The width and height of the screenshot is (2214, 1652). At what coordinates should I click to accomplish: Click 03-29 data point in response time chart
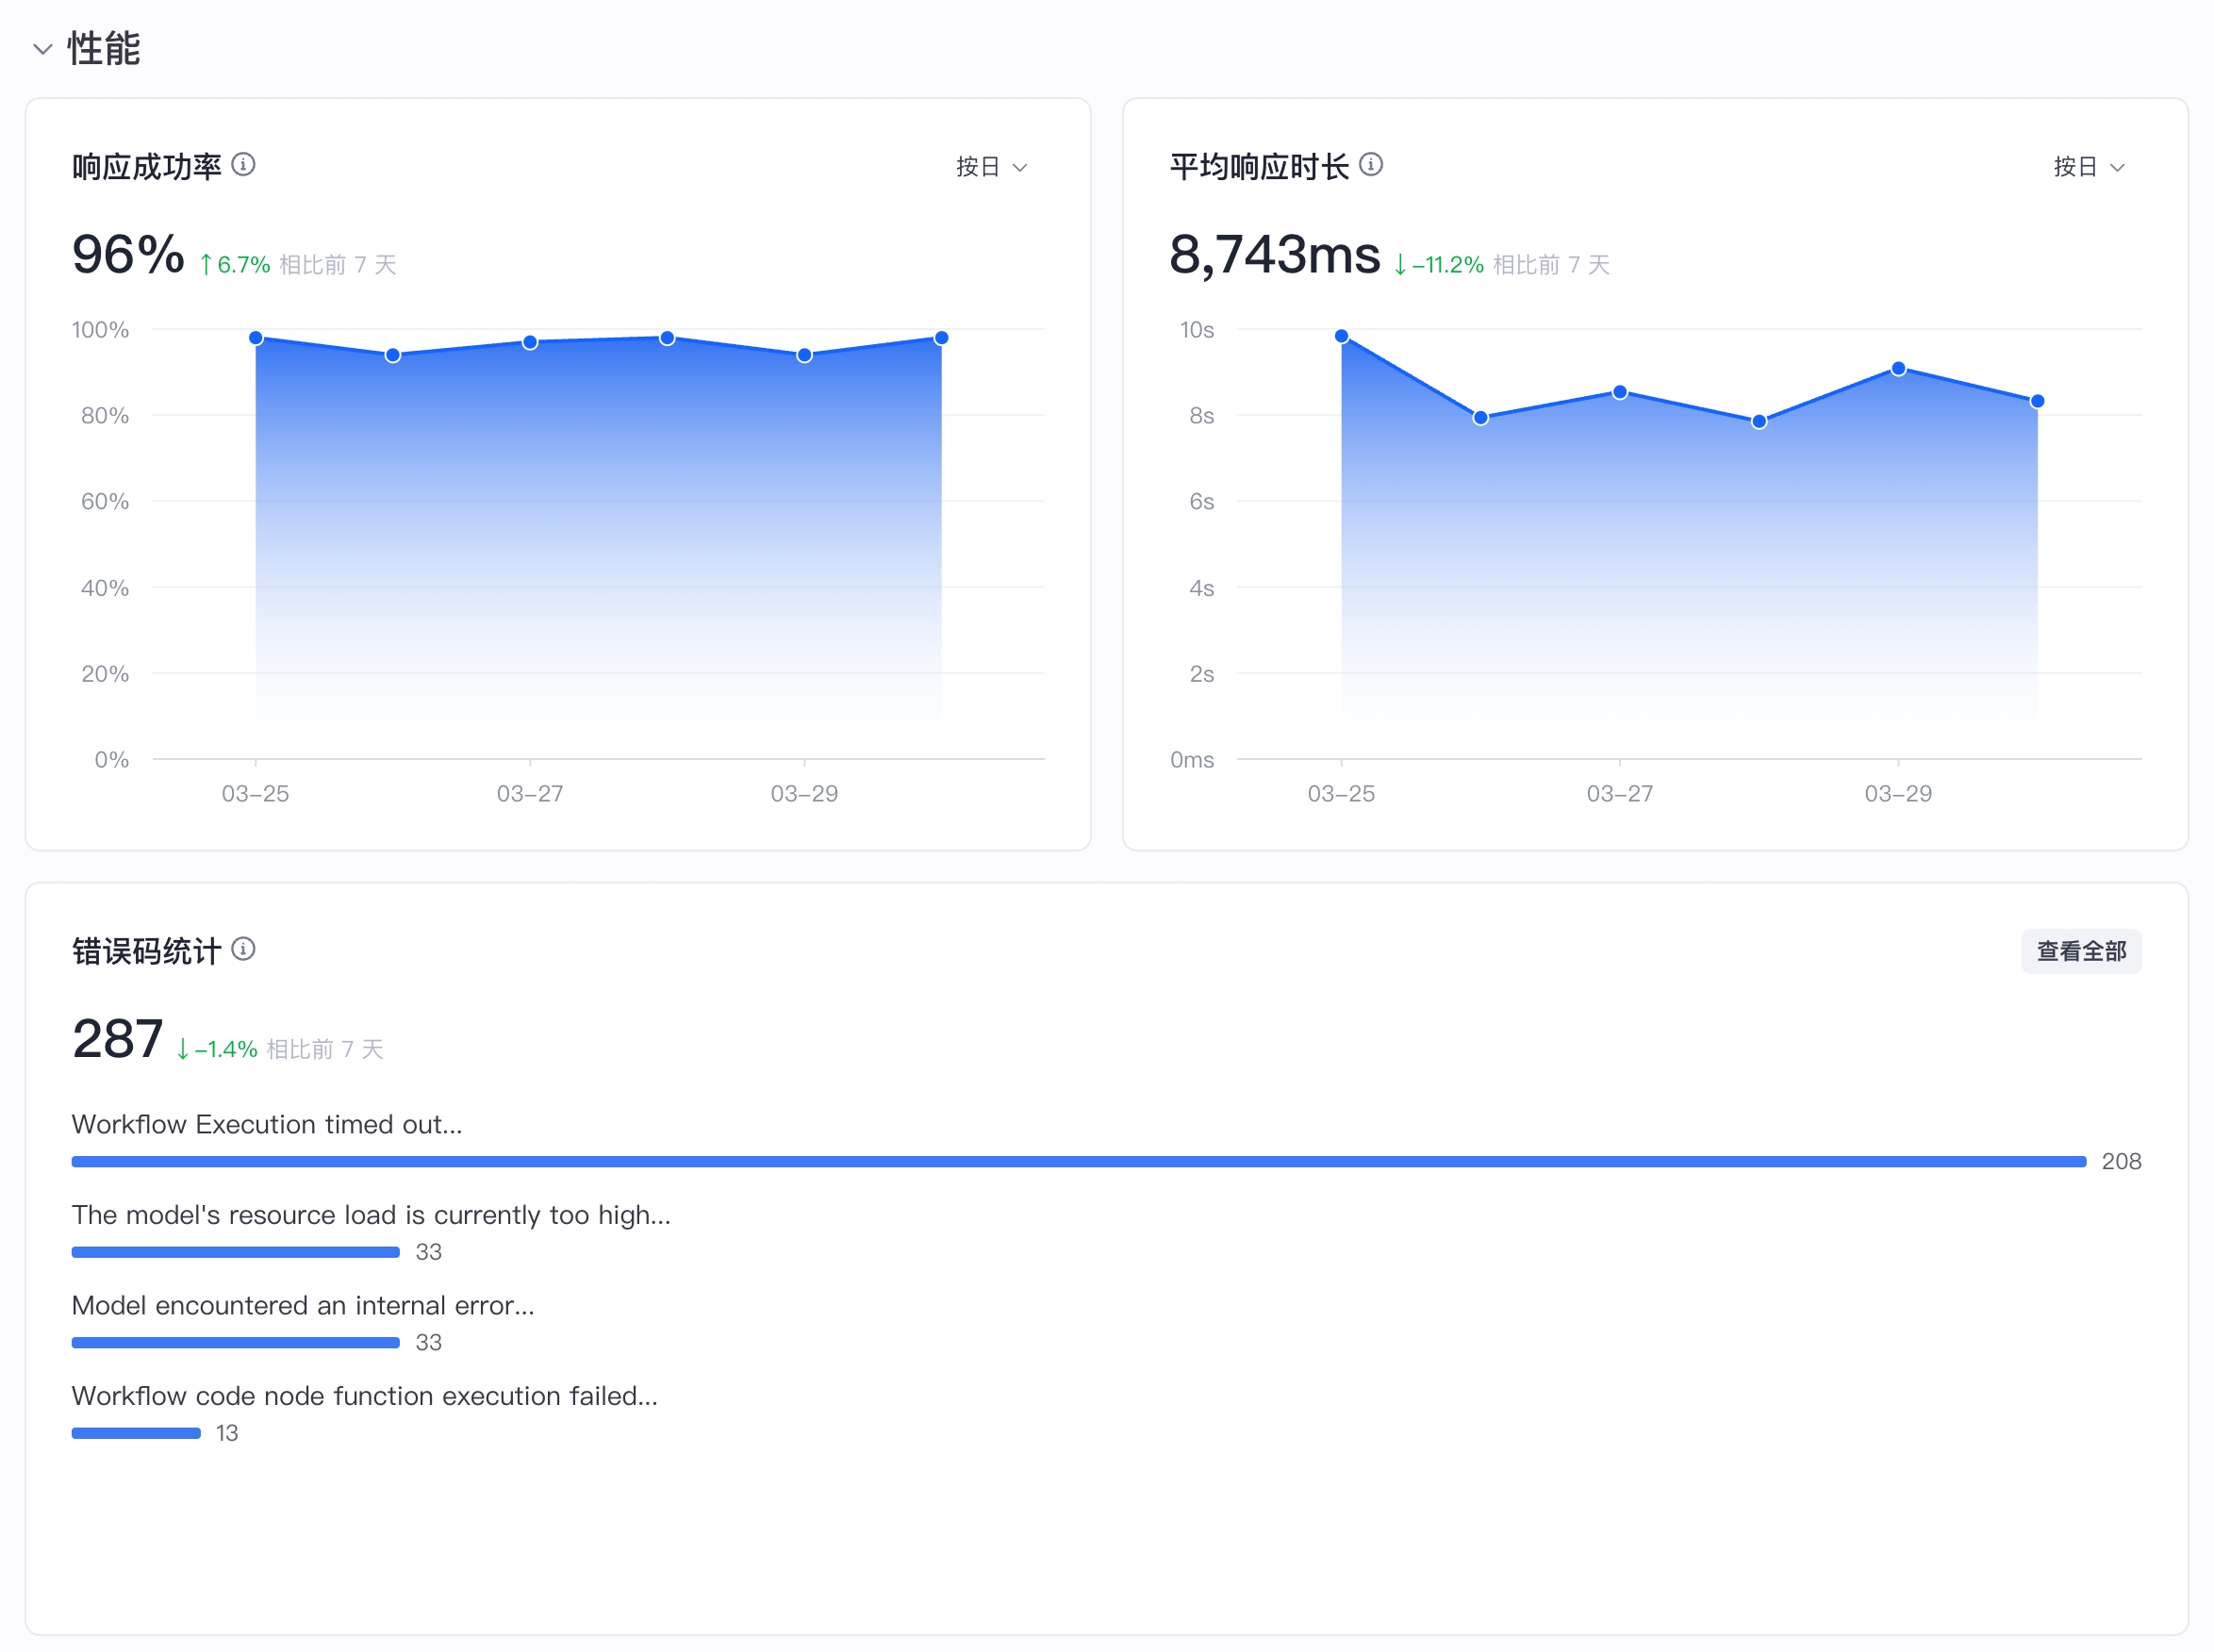(x=1898, y=369)
